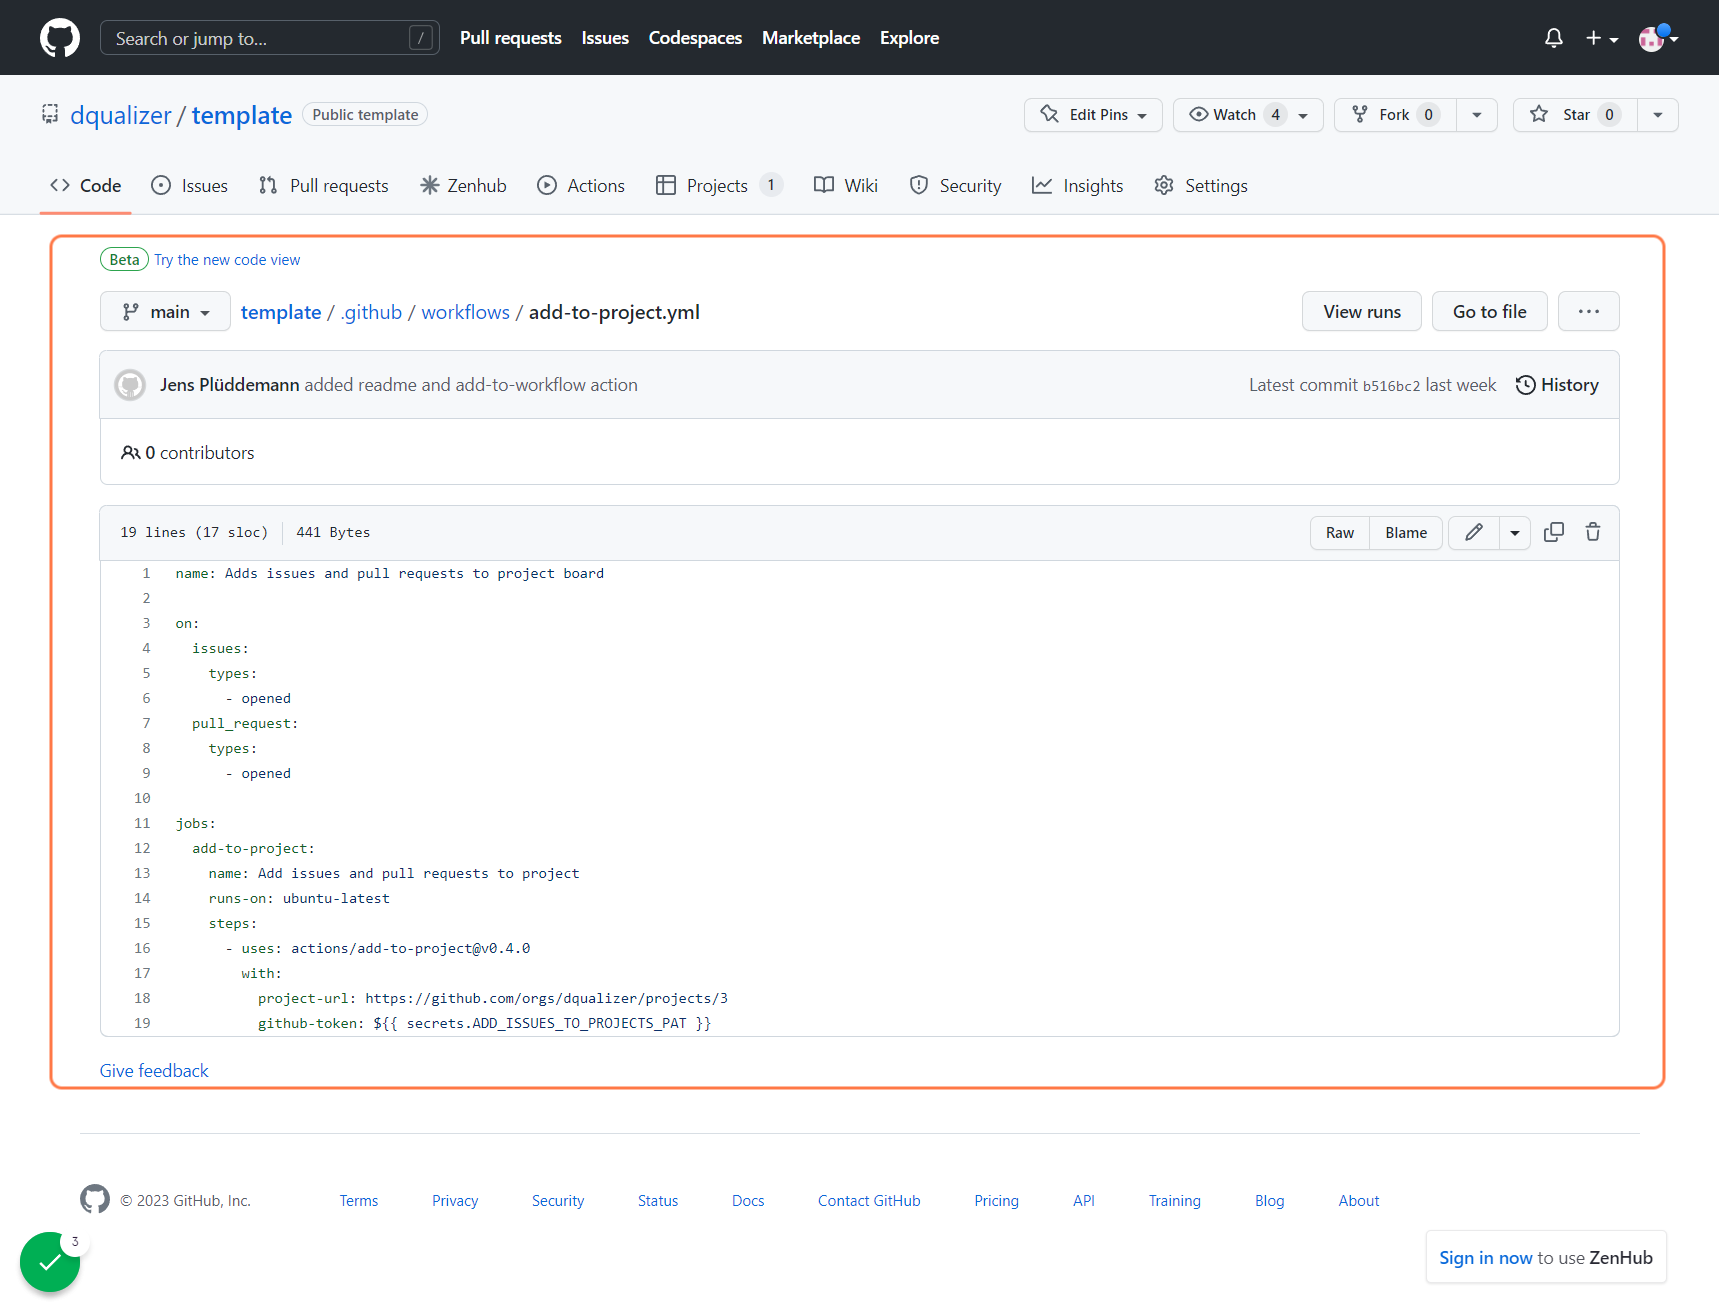
Task: Open Blame view
Action: pyautogui.click(x=1406, y=532)
